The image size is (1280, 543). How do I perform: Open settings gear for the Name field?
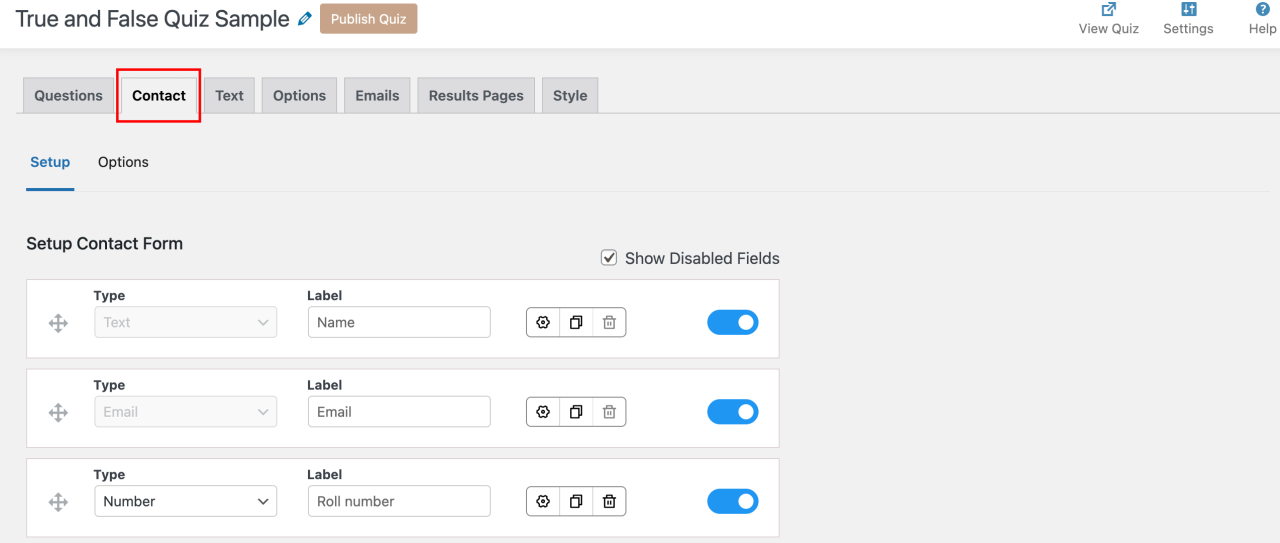[x=543, y=322]
